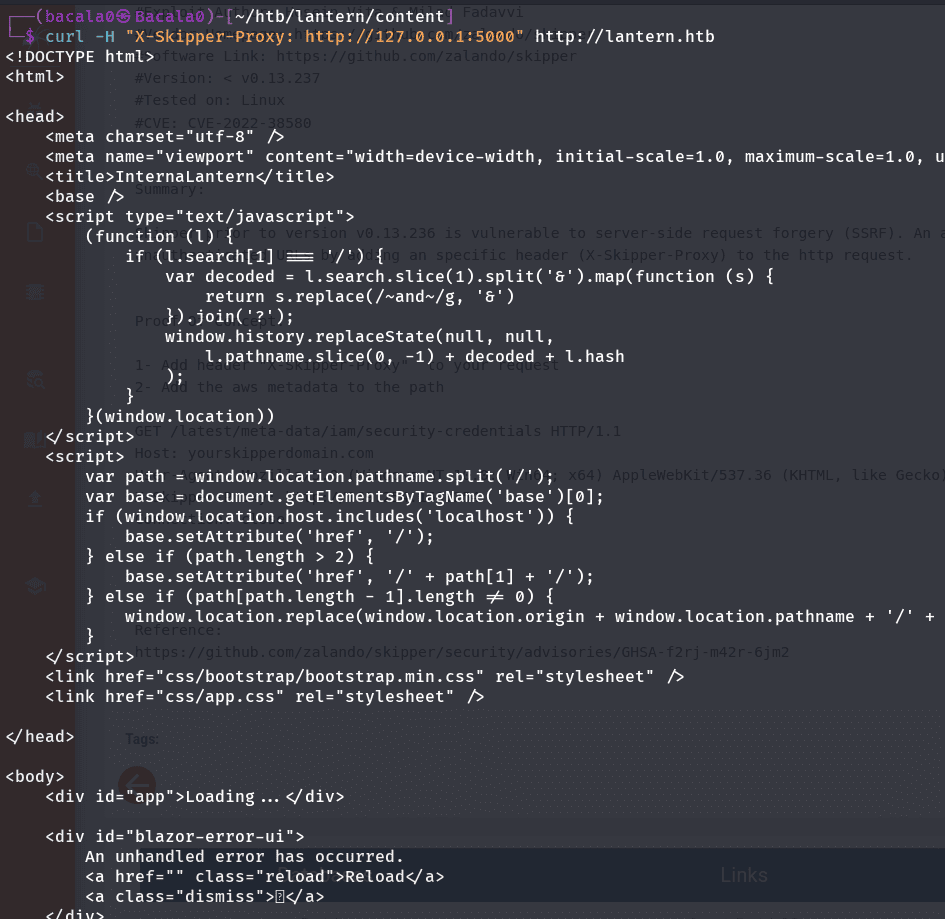Click the 'l.pathname.slice(0, -1) + decoded' line
945x919 pixels.
click(x=415, y=356)
